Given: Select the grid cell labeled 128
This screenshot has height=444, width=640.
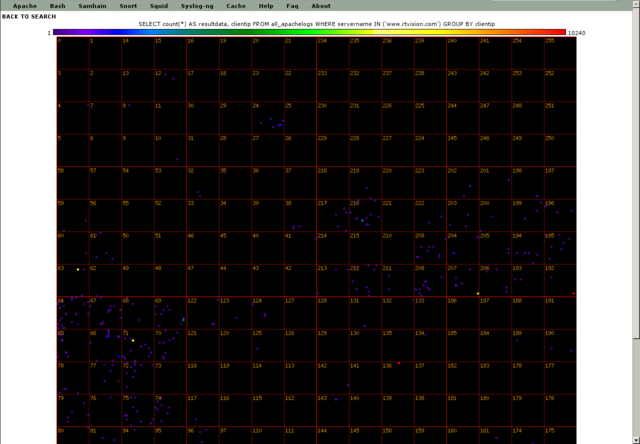Looking at the screenshot, I should 333,313.
